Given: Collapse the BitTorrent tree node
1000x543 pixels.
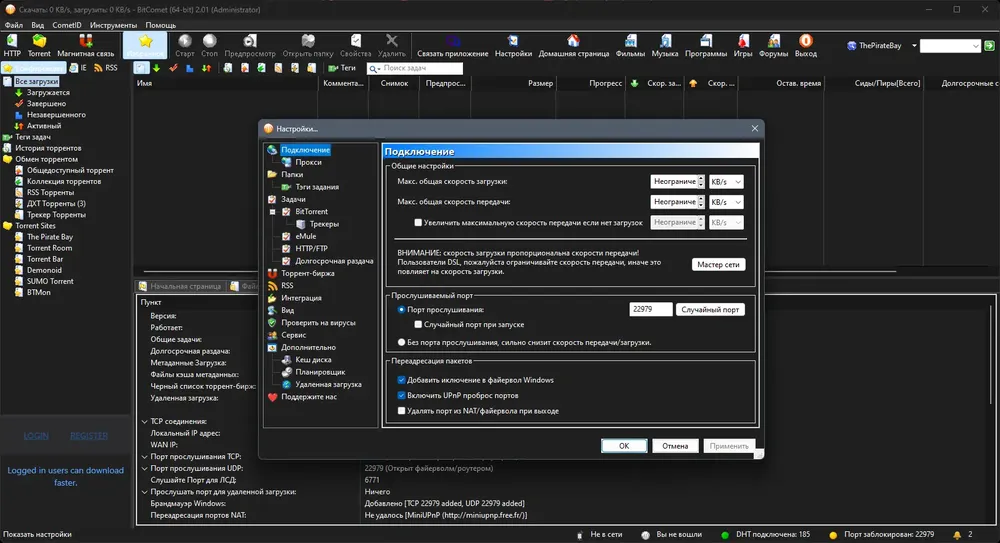Looking at the screenshot, I should pos(272,212).
